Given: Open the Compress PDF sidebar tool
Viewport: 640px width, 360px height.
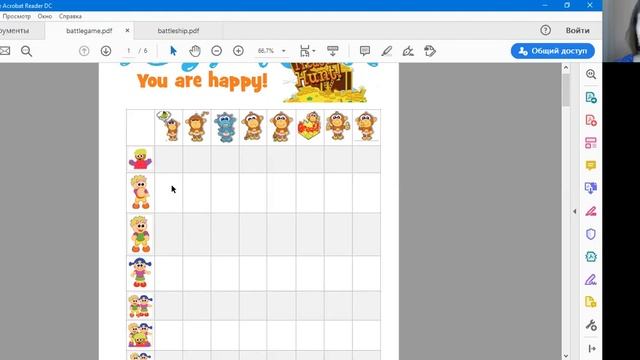Looking at the screenshot, I should (x=591, y=256).
